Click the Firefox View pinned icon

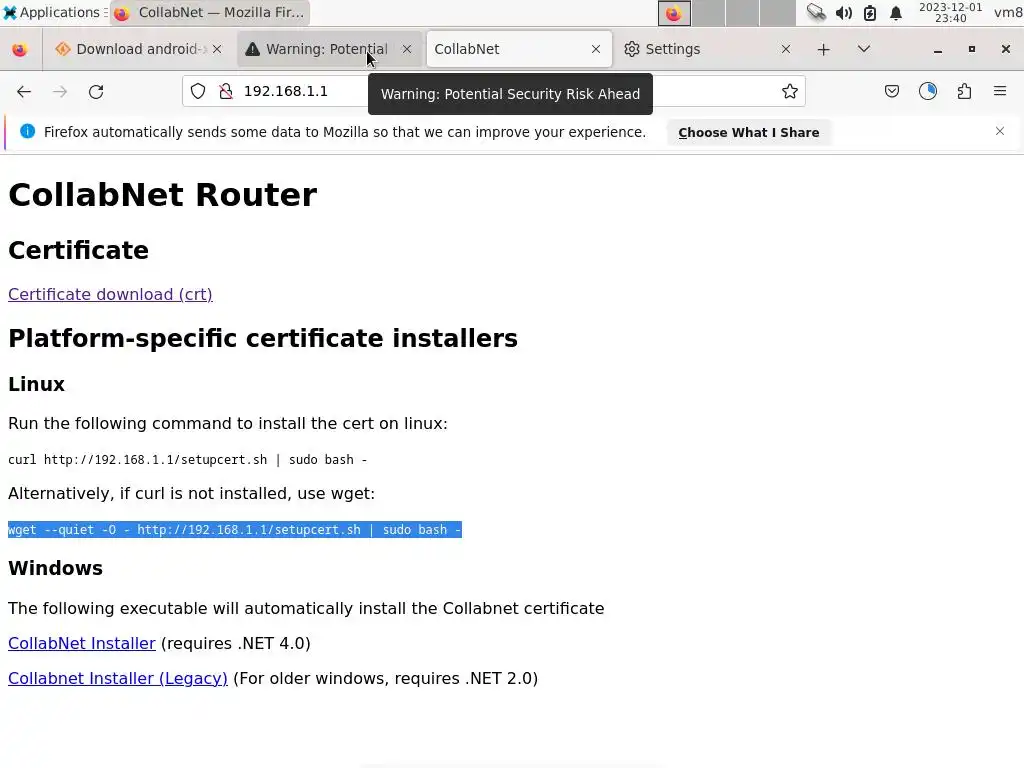click(x=20, y=50)
